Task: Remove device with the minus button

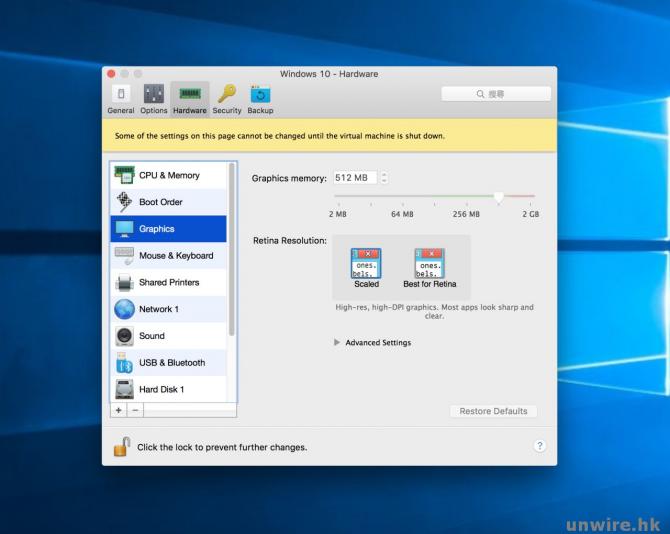Action: pyautogui.click(x=135, y=411)
